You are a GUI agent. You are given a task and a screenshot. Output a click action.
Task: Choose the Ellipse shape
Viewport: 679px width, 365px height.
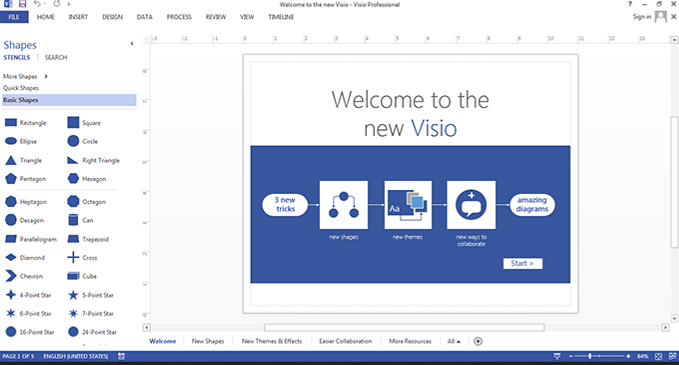tap(11, 141)
